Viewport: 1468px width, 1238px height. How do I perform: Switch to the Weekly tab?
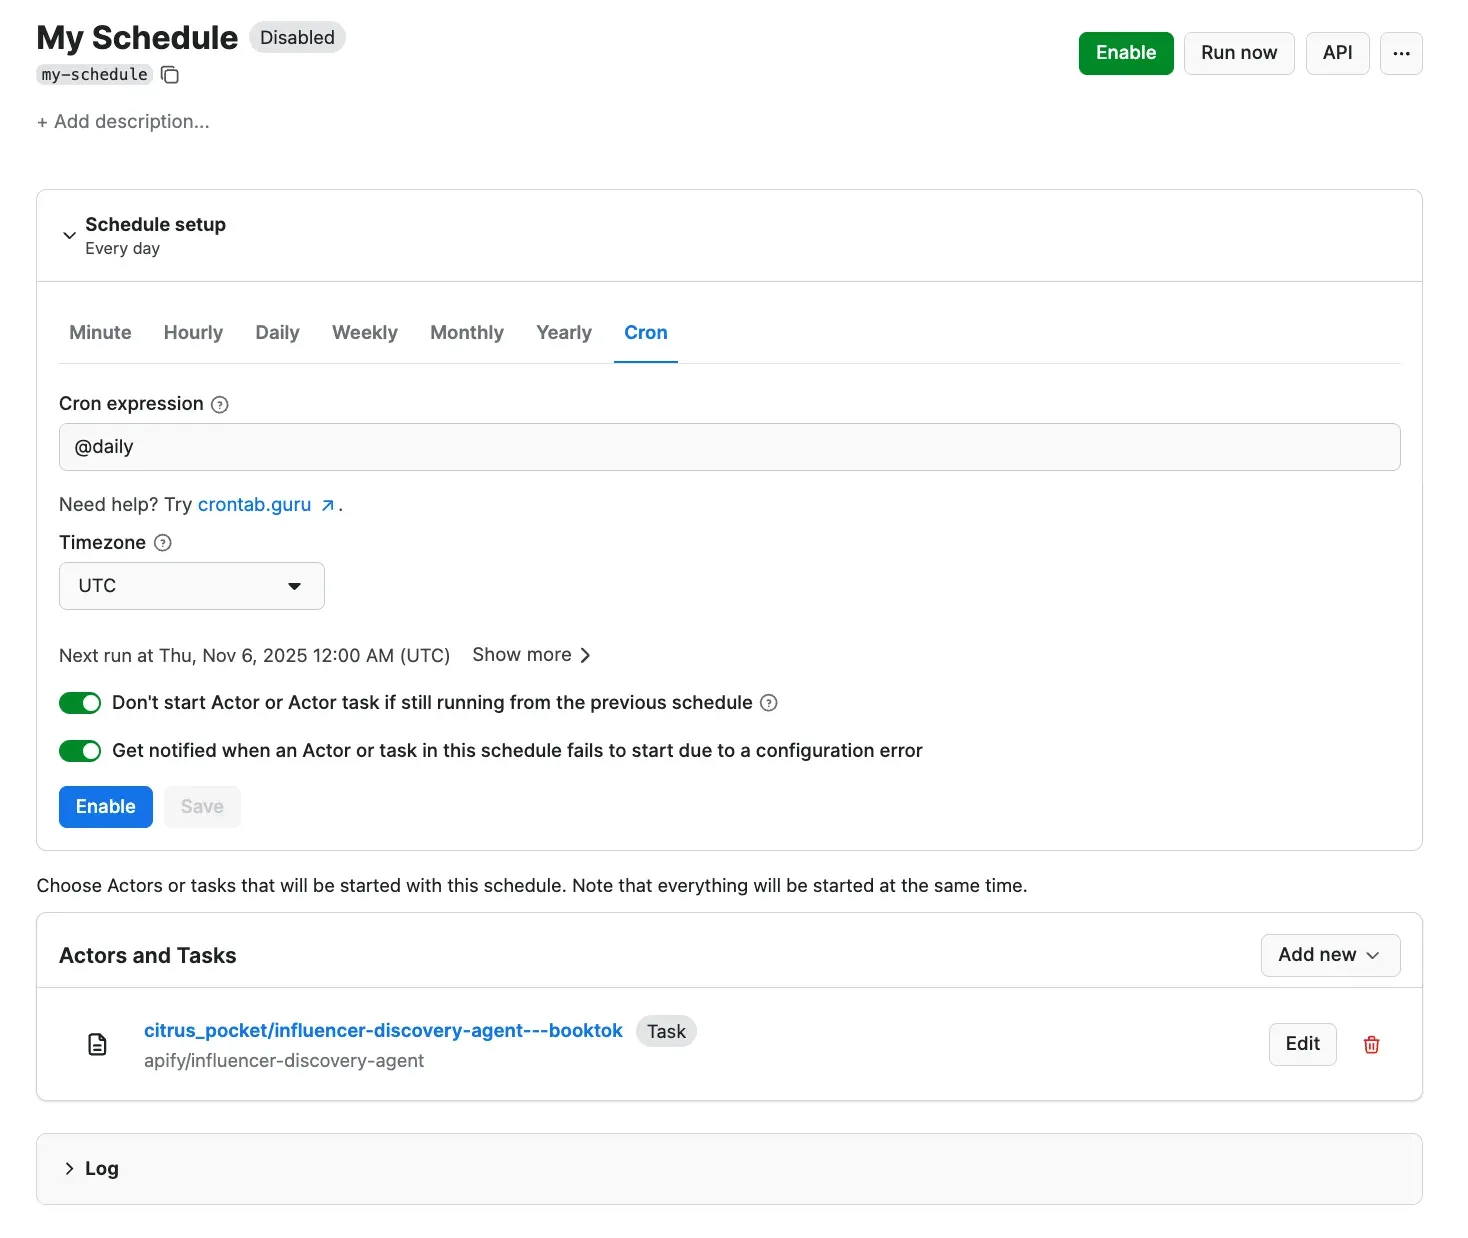tap(365, 333)
